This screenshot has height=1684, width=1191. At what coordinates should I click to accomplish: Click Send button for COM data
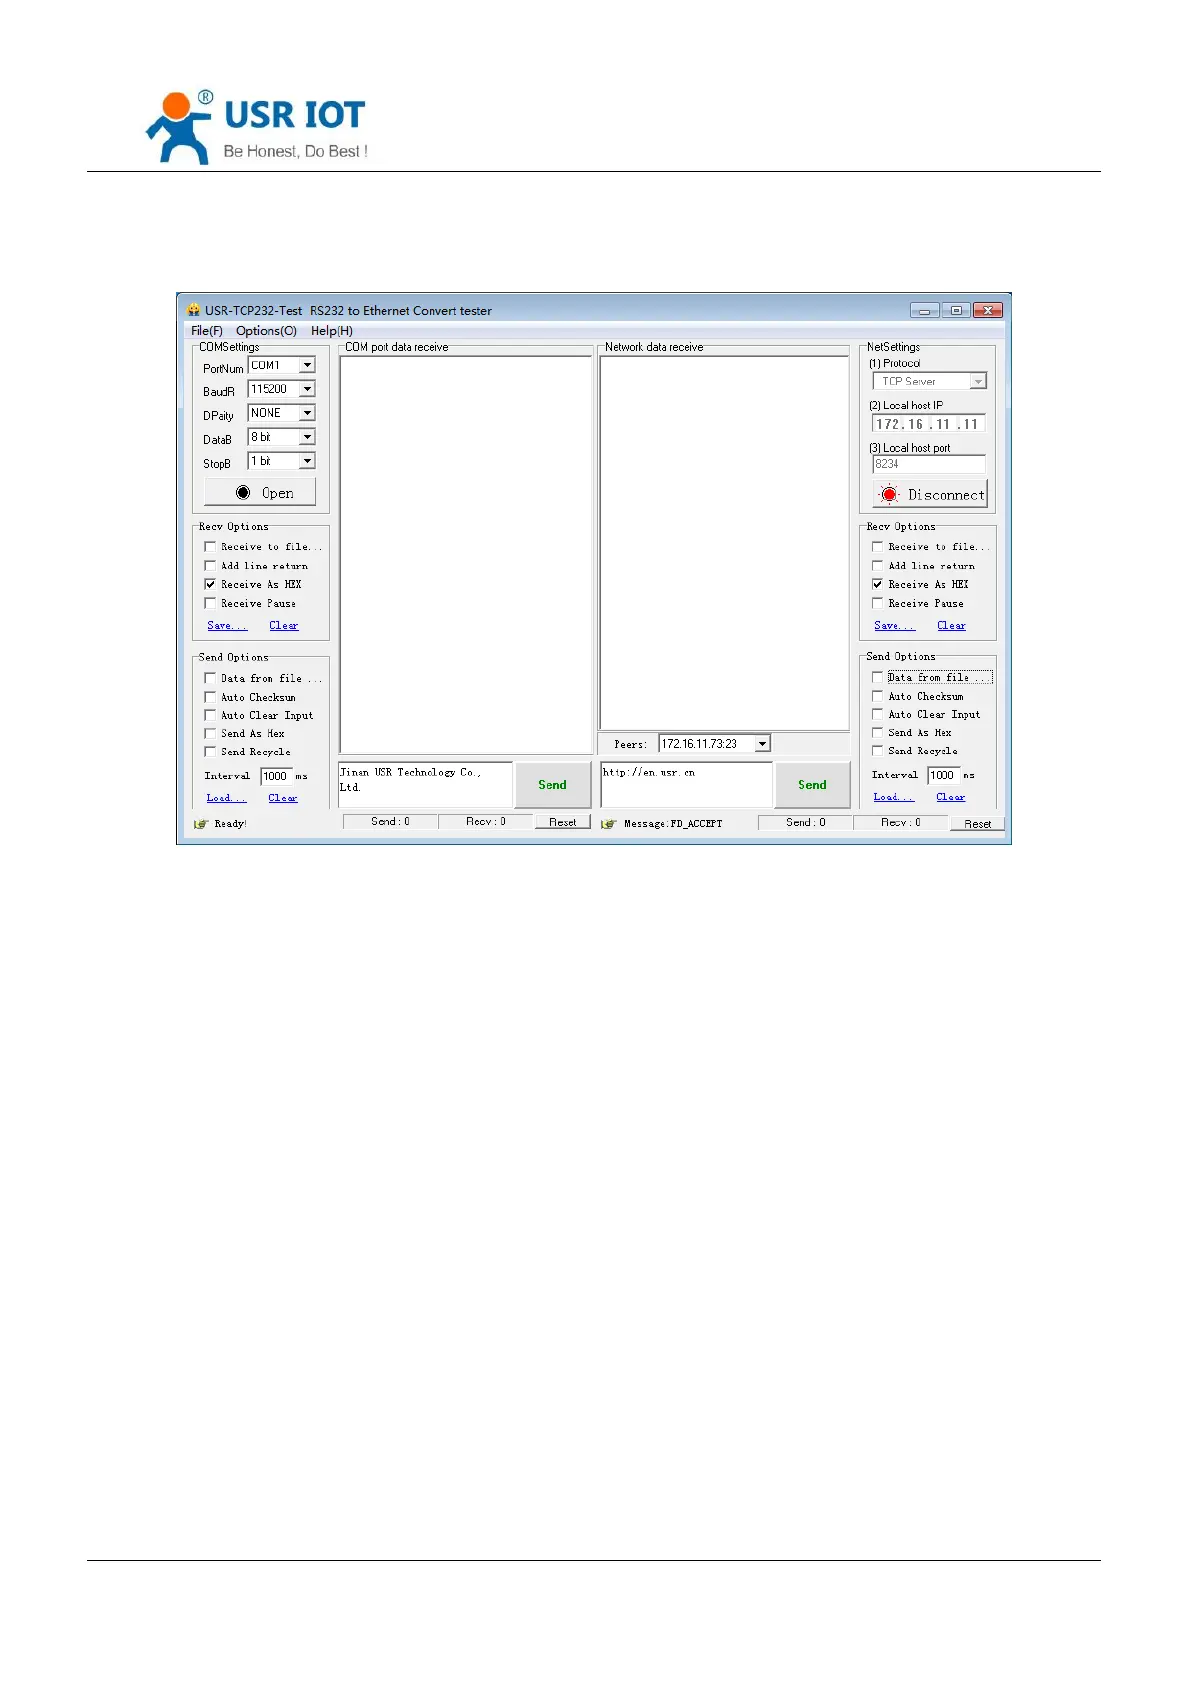click(x=553, y=785)
